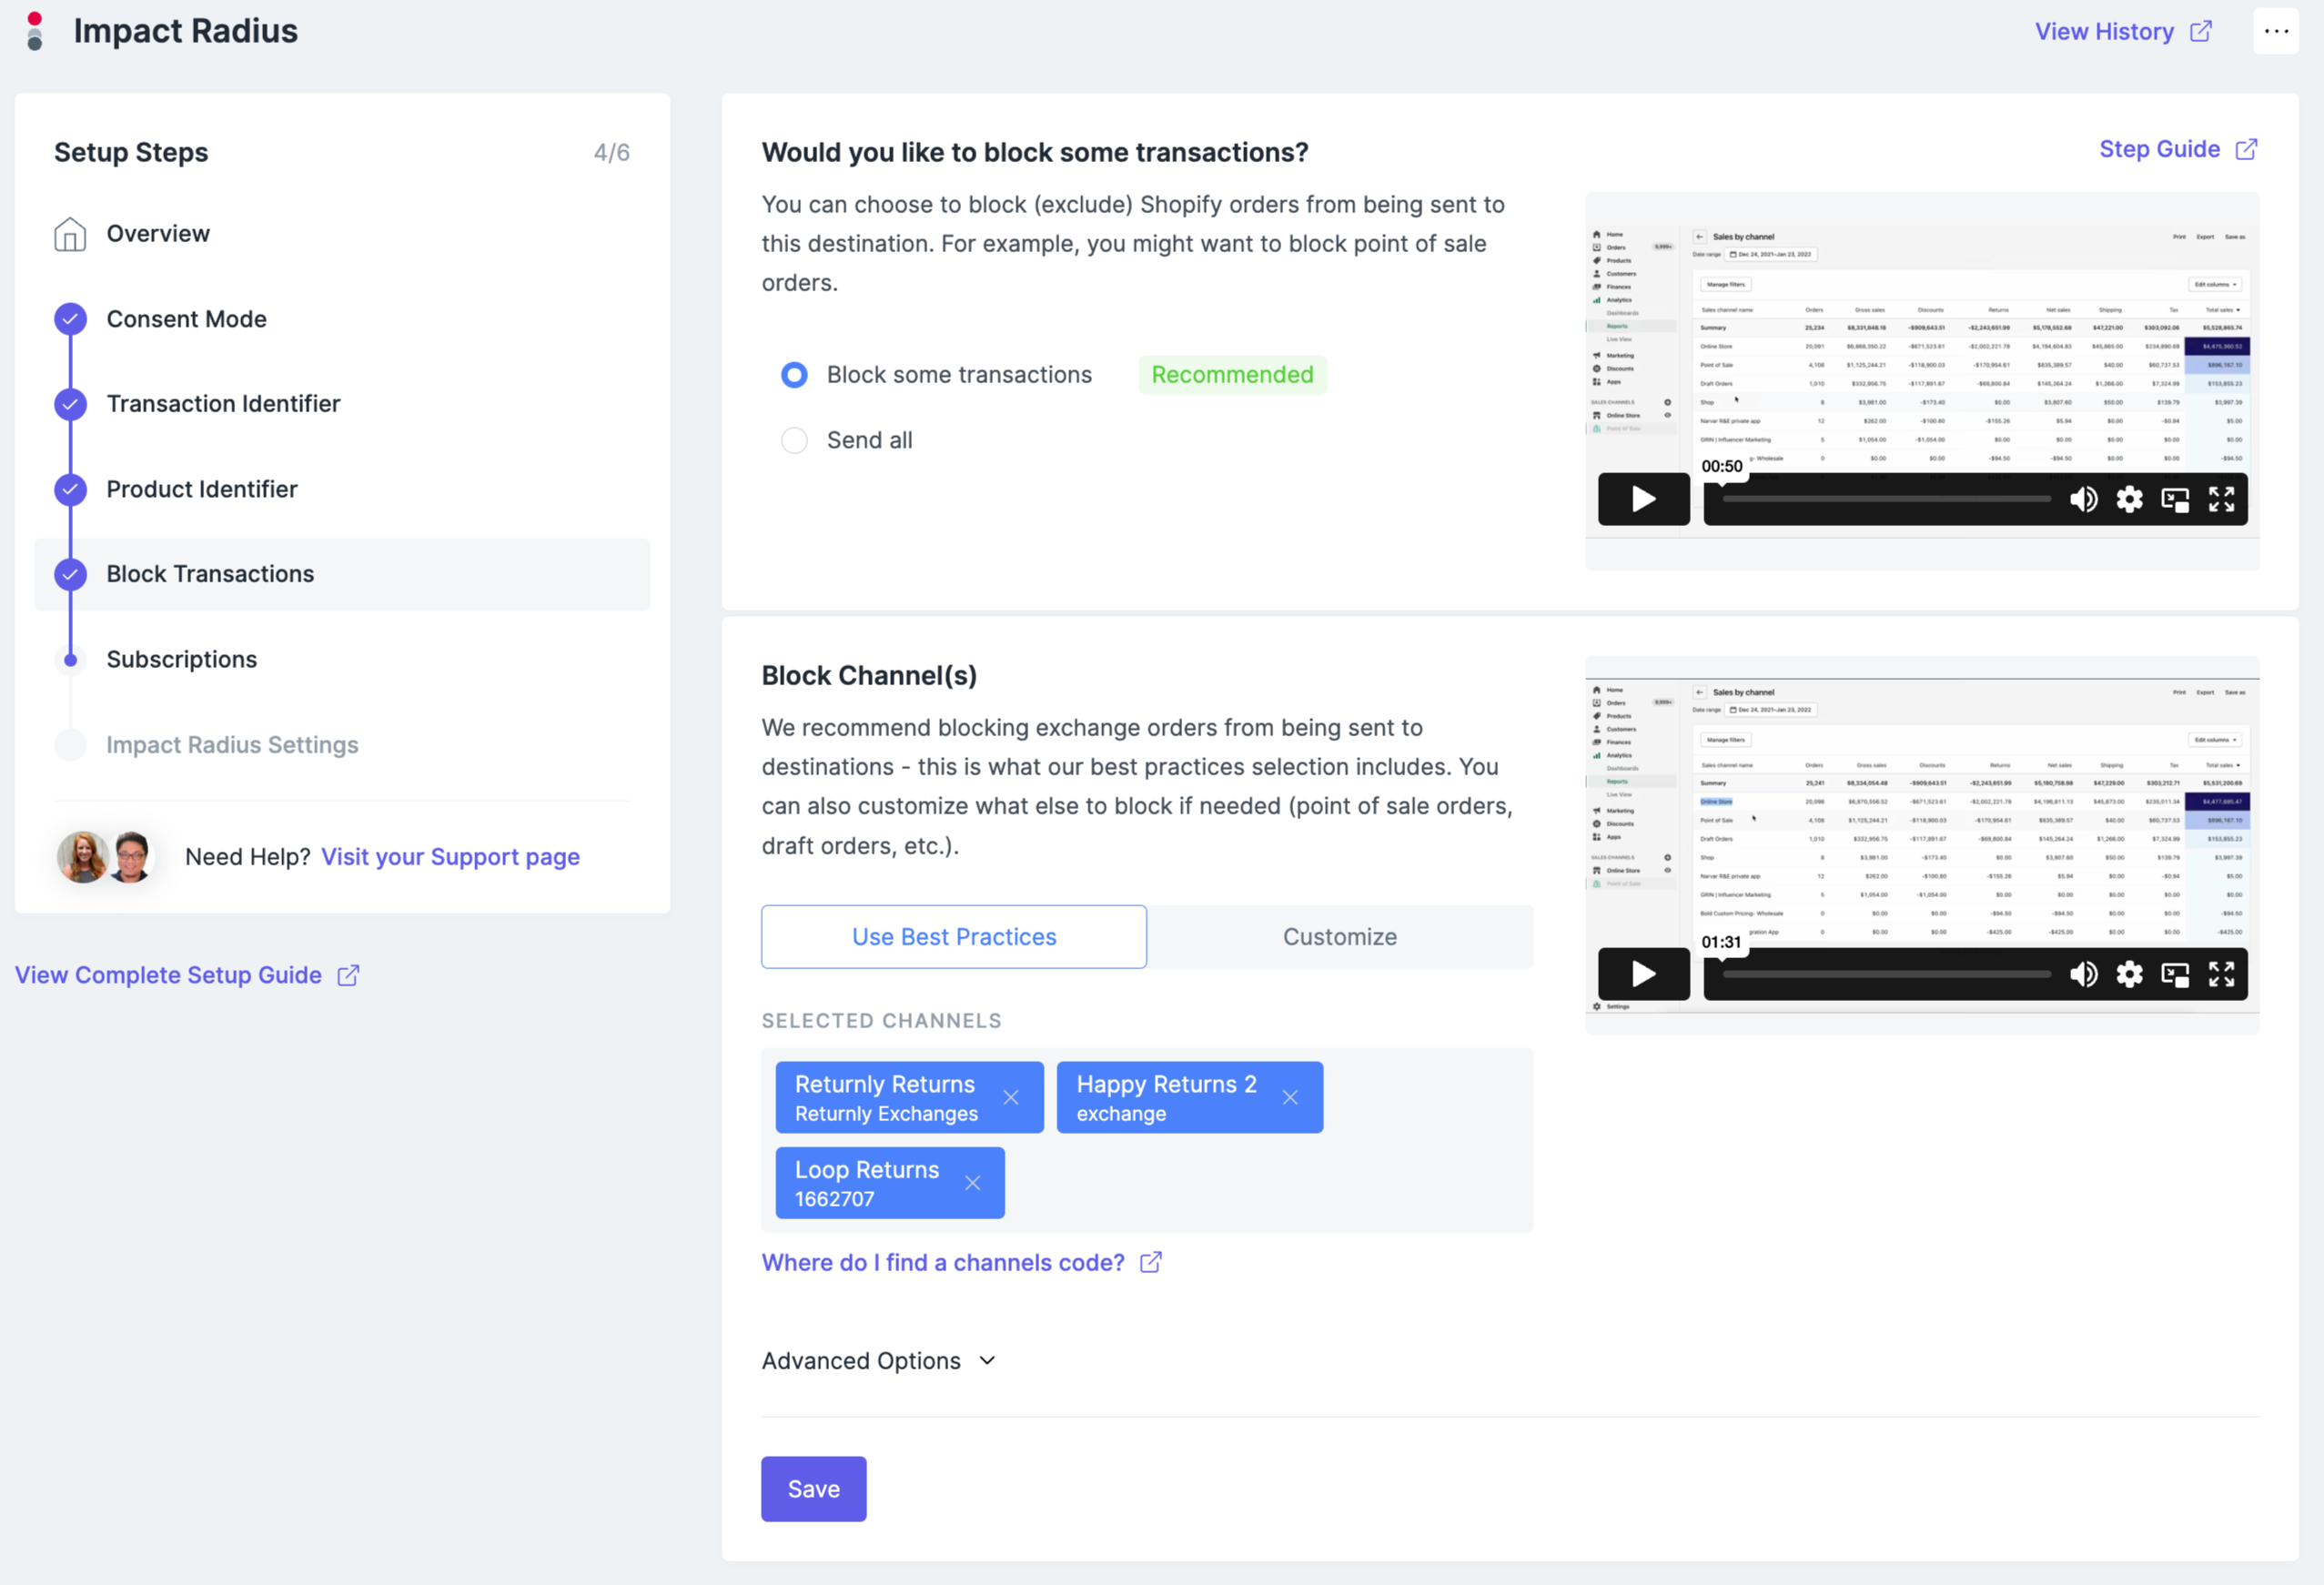This screenshot has height=1585, width=2324.
Task: Toggle picture-in-picture on the second video
Action: [2175, 974]
